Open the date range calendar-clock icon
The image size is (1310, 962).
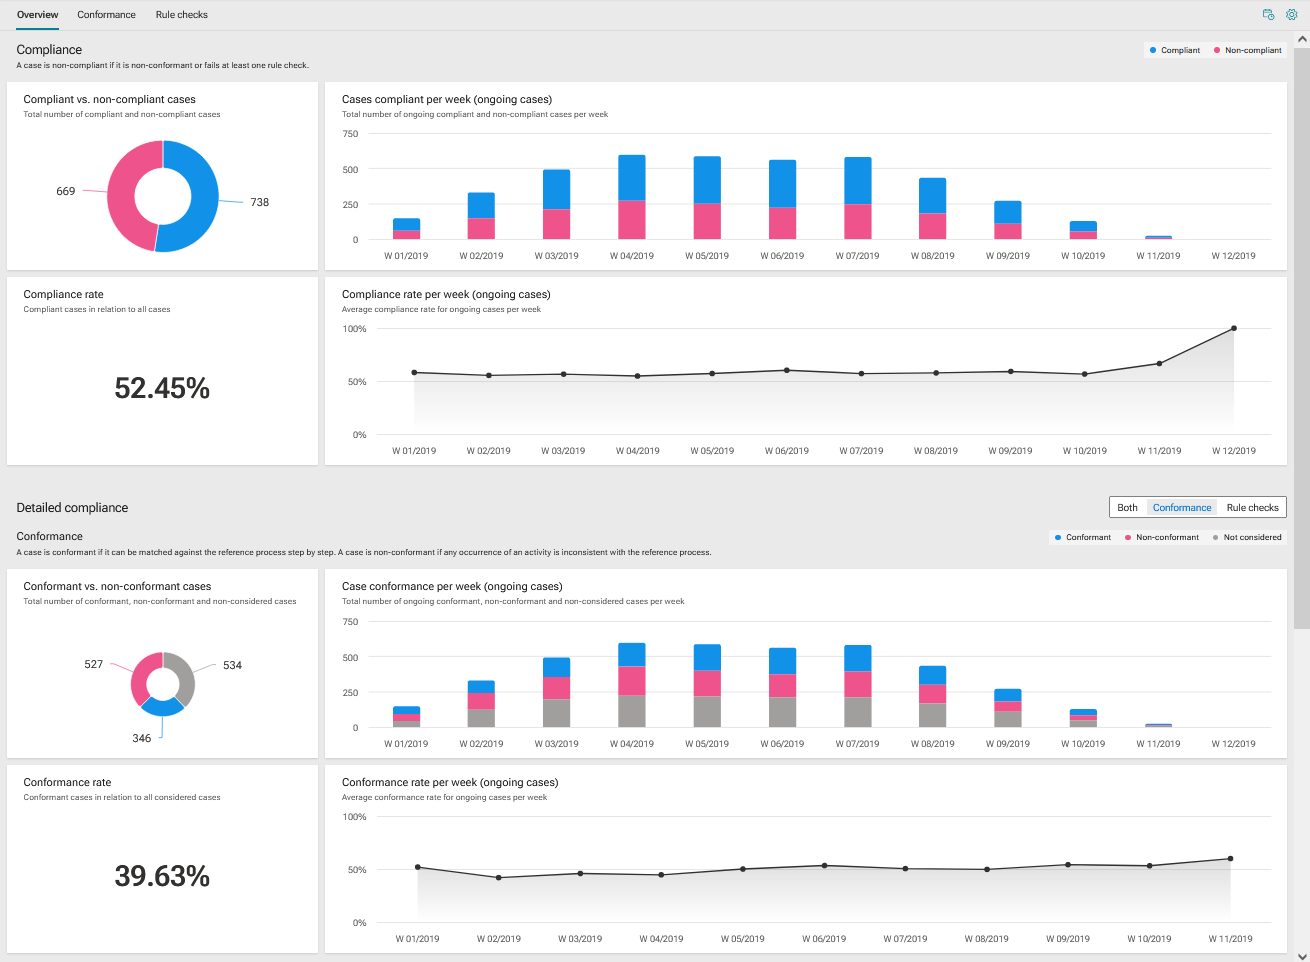[1268, 15]
